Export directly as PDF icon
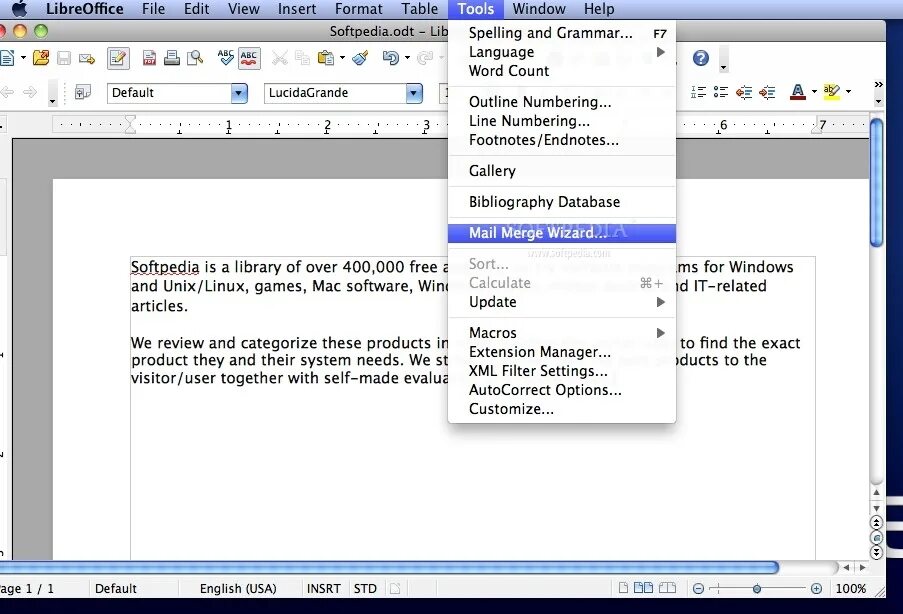903x614 pixels. pos(149,58)
